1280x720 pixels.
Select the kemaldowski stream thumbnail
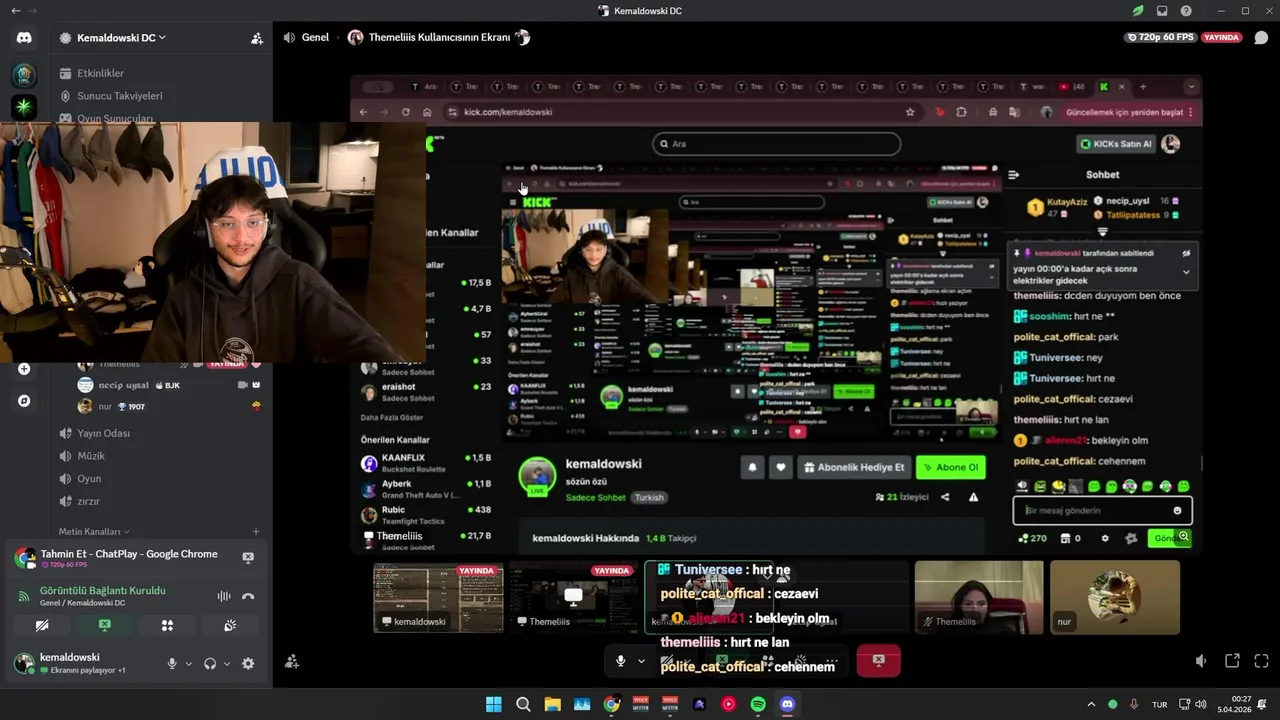coord(438,597)
